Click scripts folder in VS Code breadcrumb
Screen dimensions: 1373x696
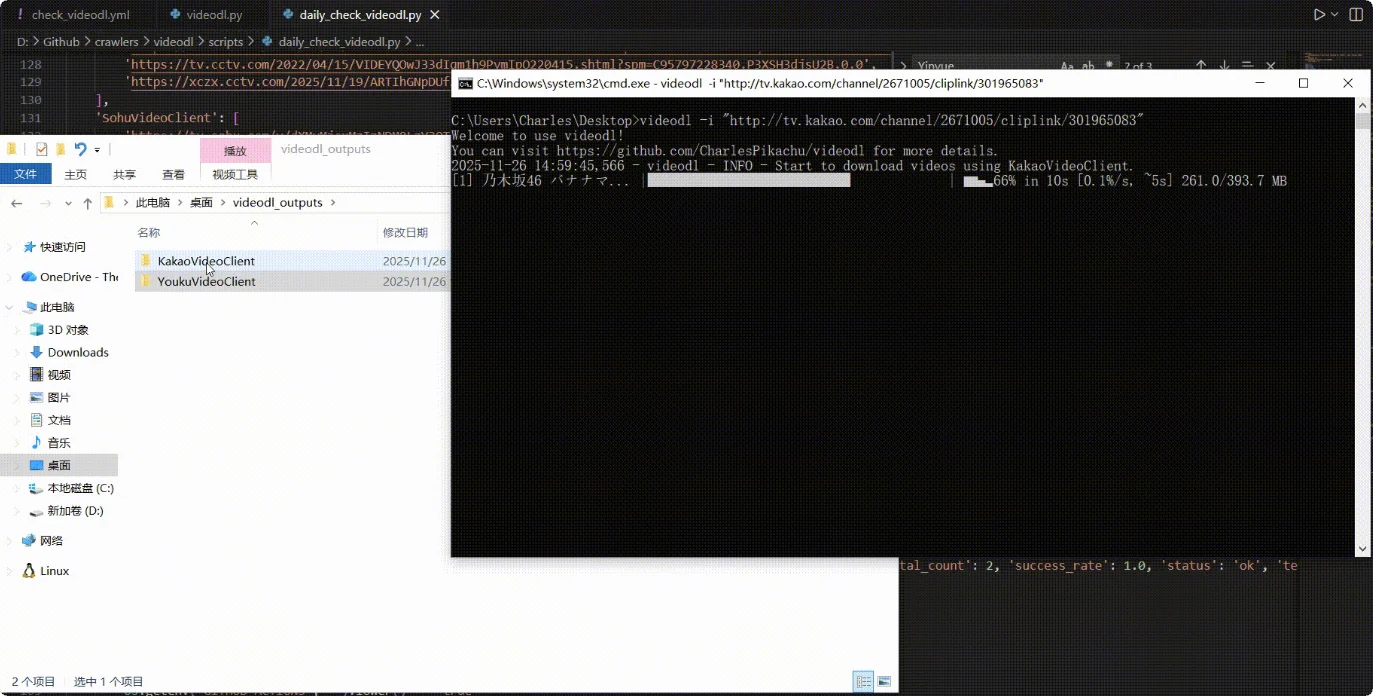pyautogui.click(x=225, y=42)
